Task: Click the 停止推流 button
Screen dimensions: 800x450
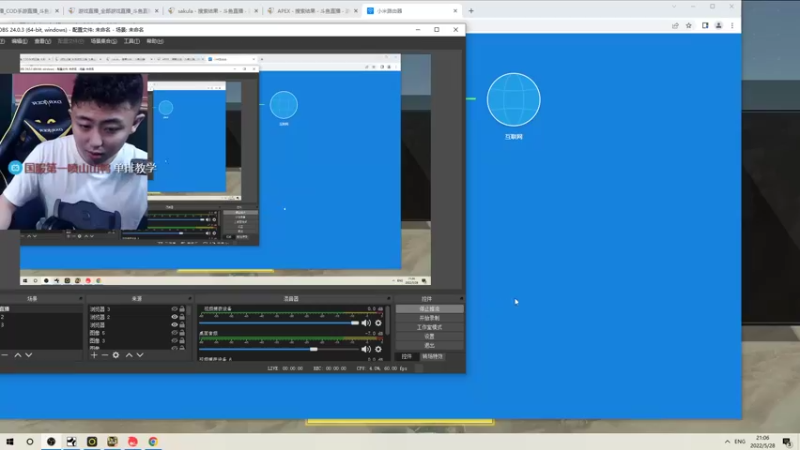Action: tap(430, 309)
